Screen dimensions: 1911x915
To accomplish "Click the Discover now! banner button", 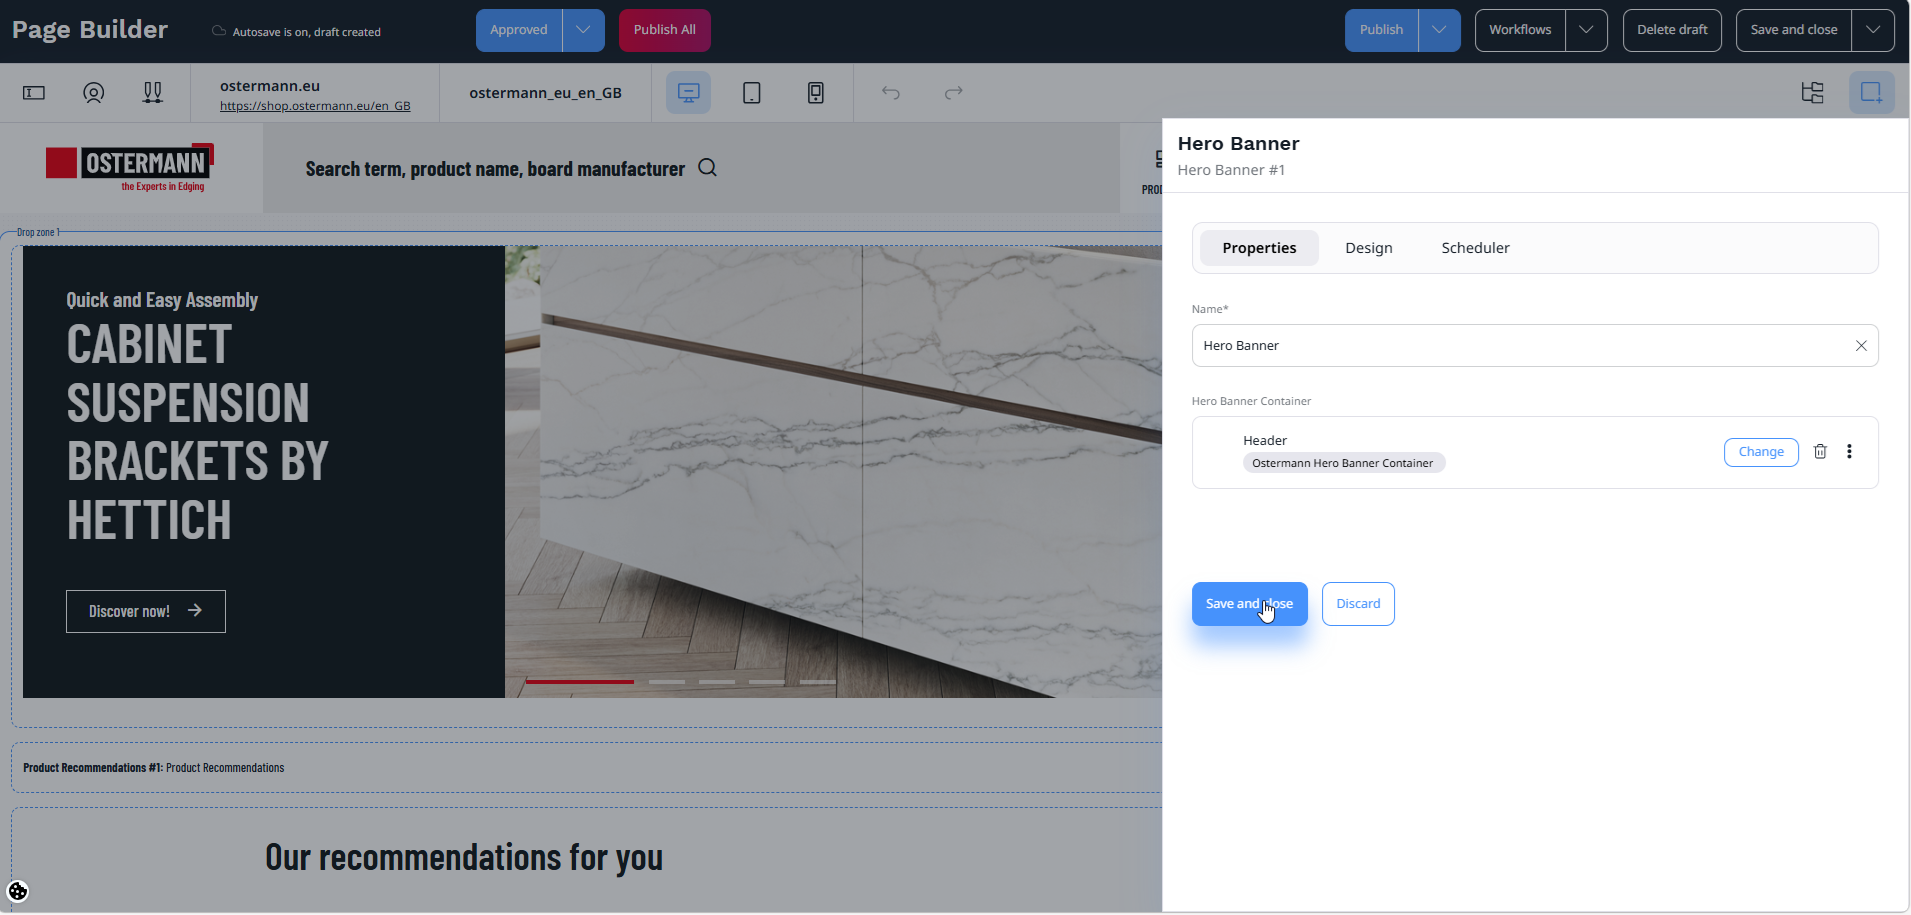I will [x=146, y=611].
